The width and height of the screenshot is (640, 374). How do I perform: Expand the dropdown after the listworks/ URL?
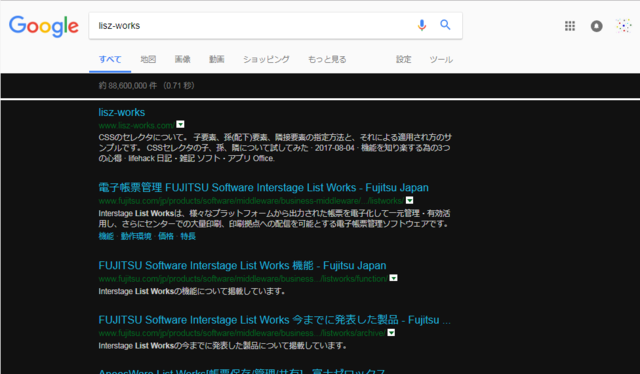click(x=409, y=200)
